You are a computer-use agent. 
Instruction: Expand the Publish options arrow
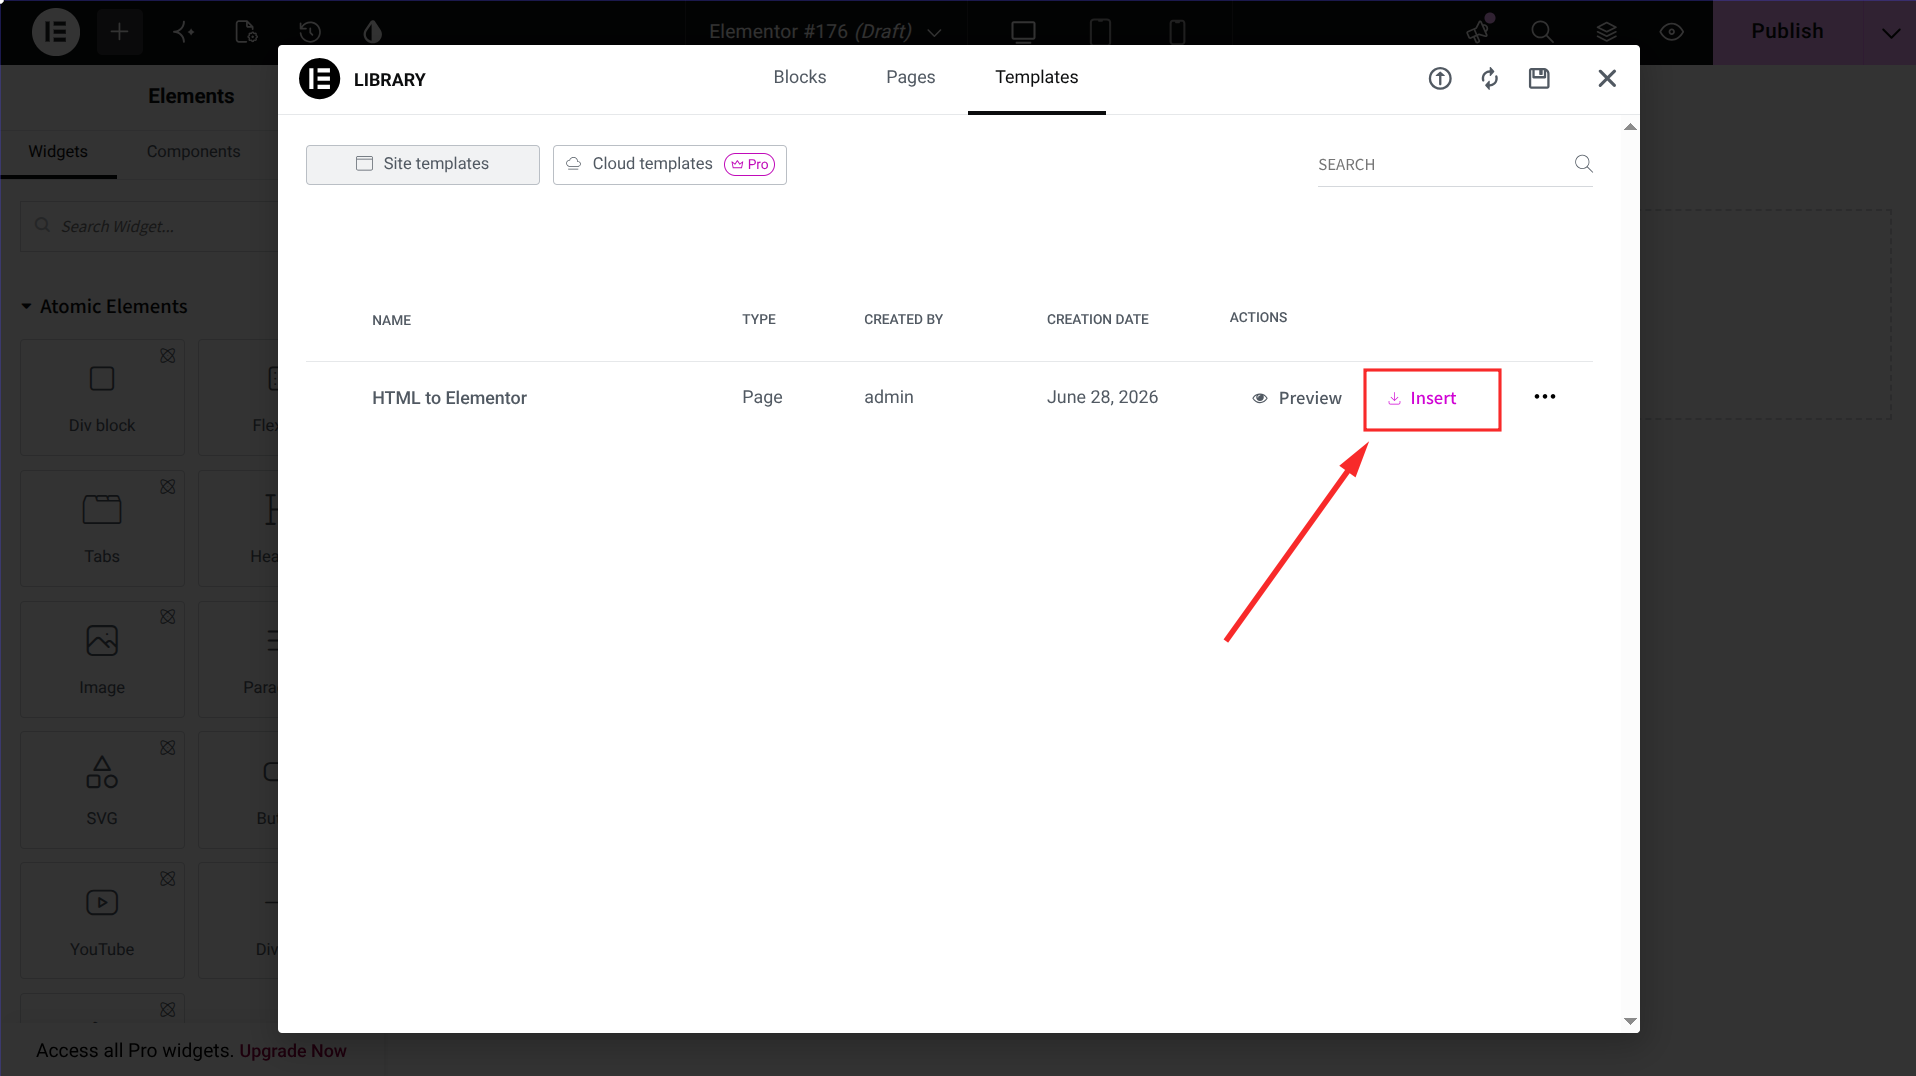[1890, 32]
